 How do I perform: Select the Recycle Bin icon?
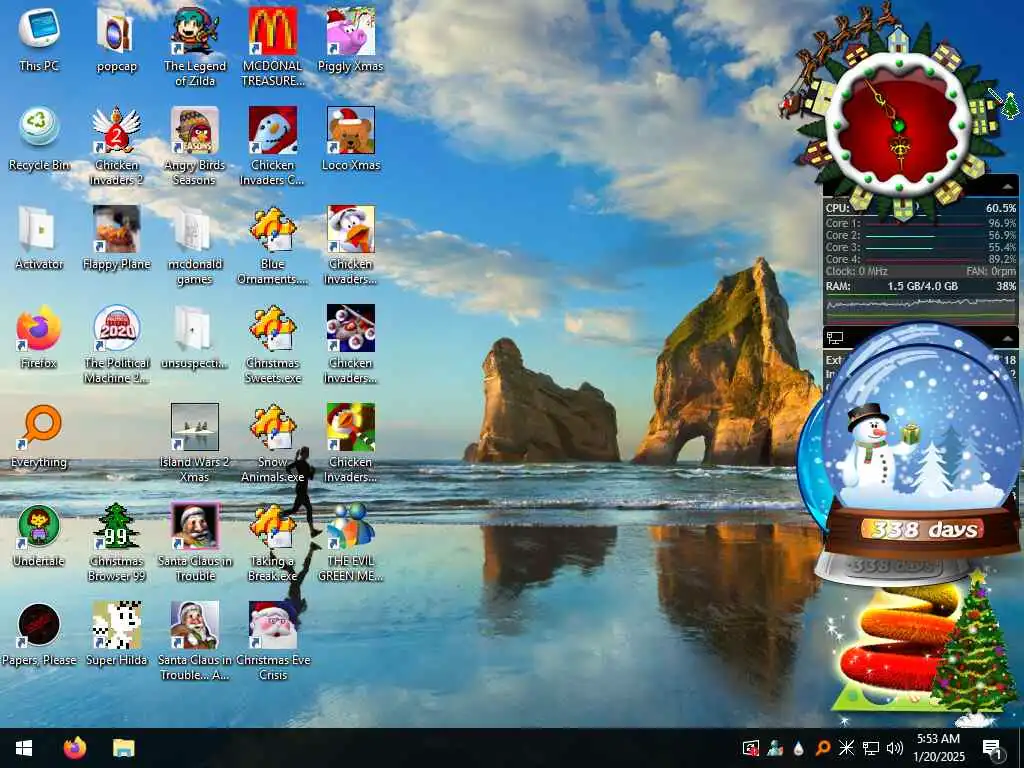[x=39, y=138]
